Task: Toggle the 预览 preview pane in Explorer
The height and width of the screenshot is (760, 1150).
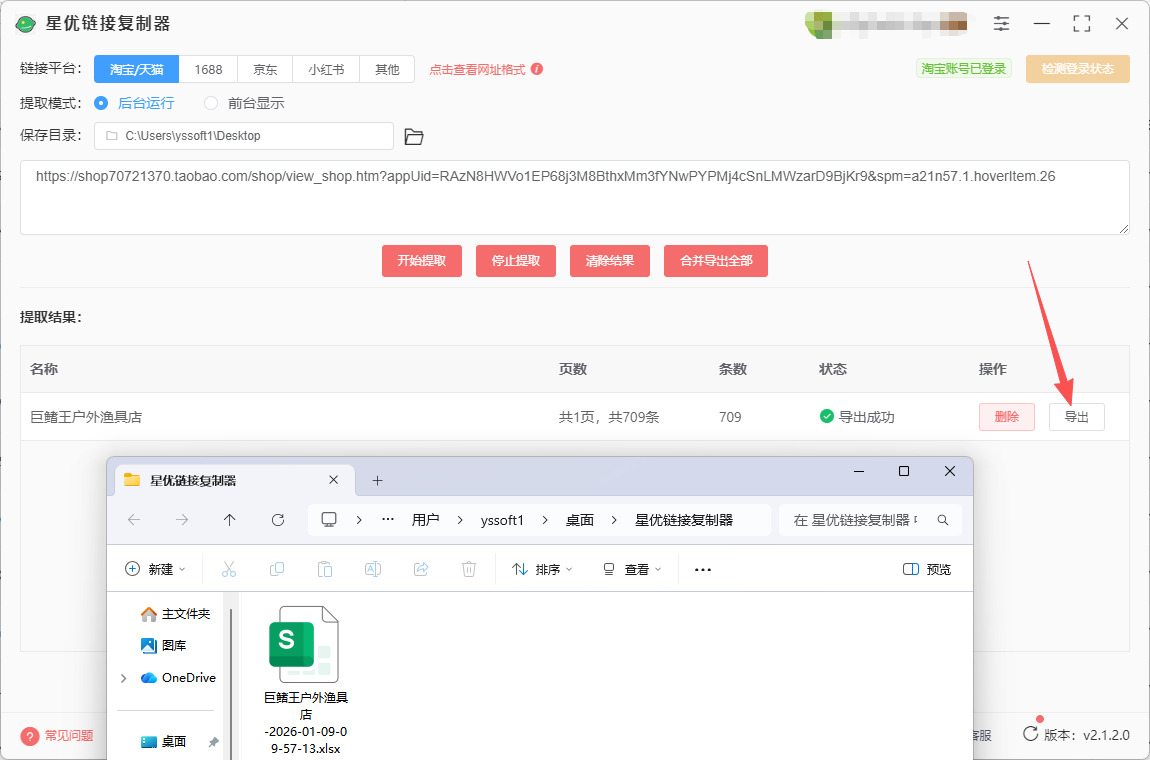Action: coord(927,569)
